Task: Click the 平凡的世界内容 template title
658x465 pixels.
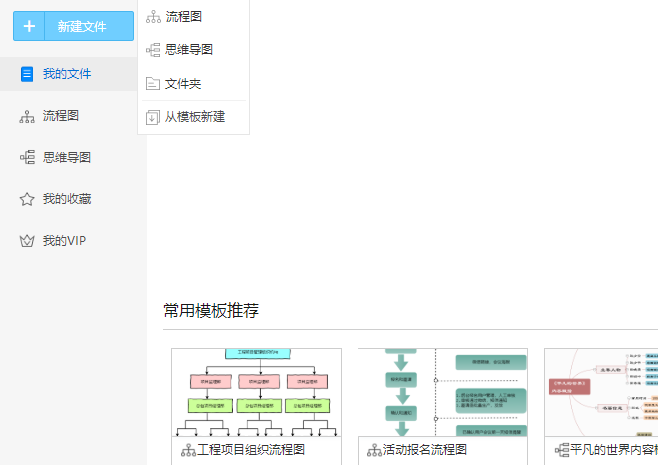Action: coord(614,450)
